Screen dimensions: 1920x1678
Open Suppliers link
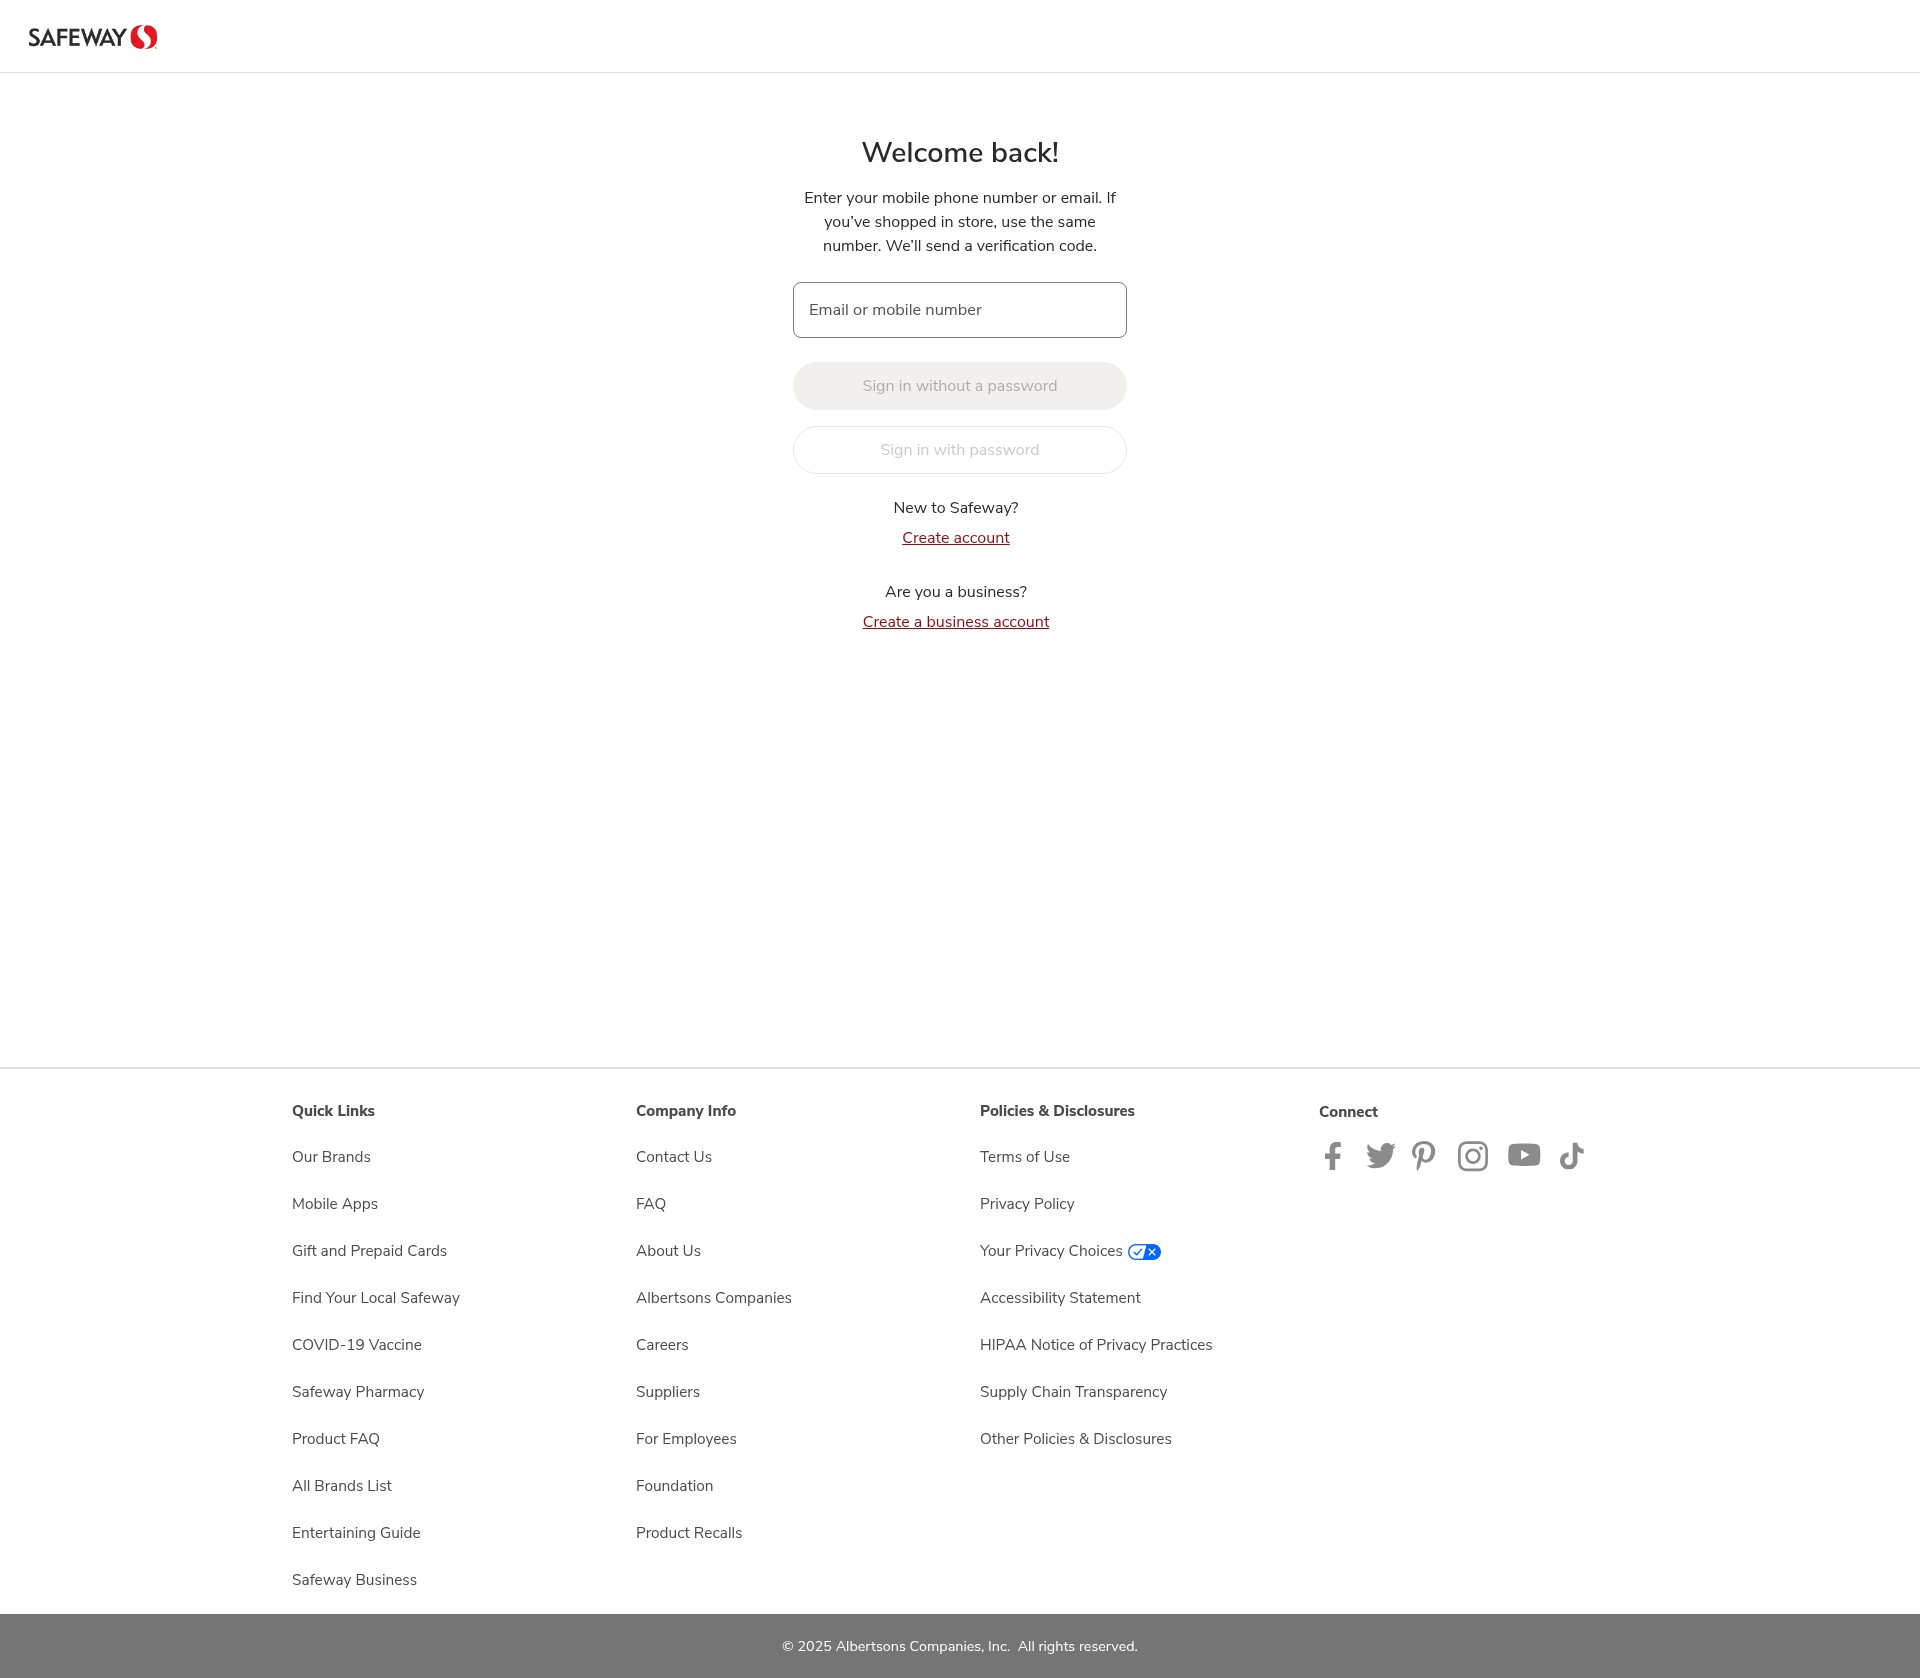tap(668, 1392)
